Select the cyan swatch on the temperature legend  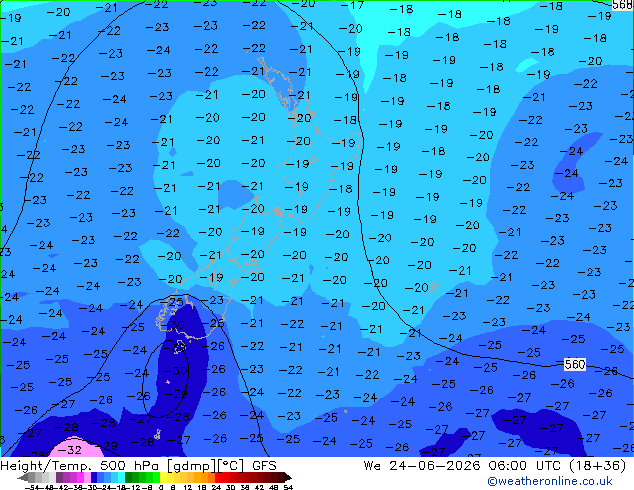click(x=121, y=477)
